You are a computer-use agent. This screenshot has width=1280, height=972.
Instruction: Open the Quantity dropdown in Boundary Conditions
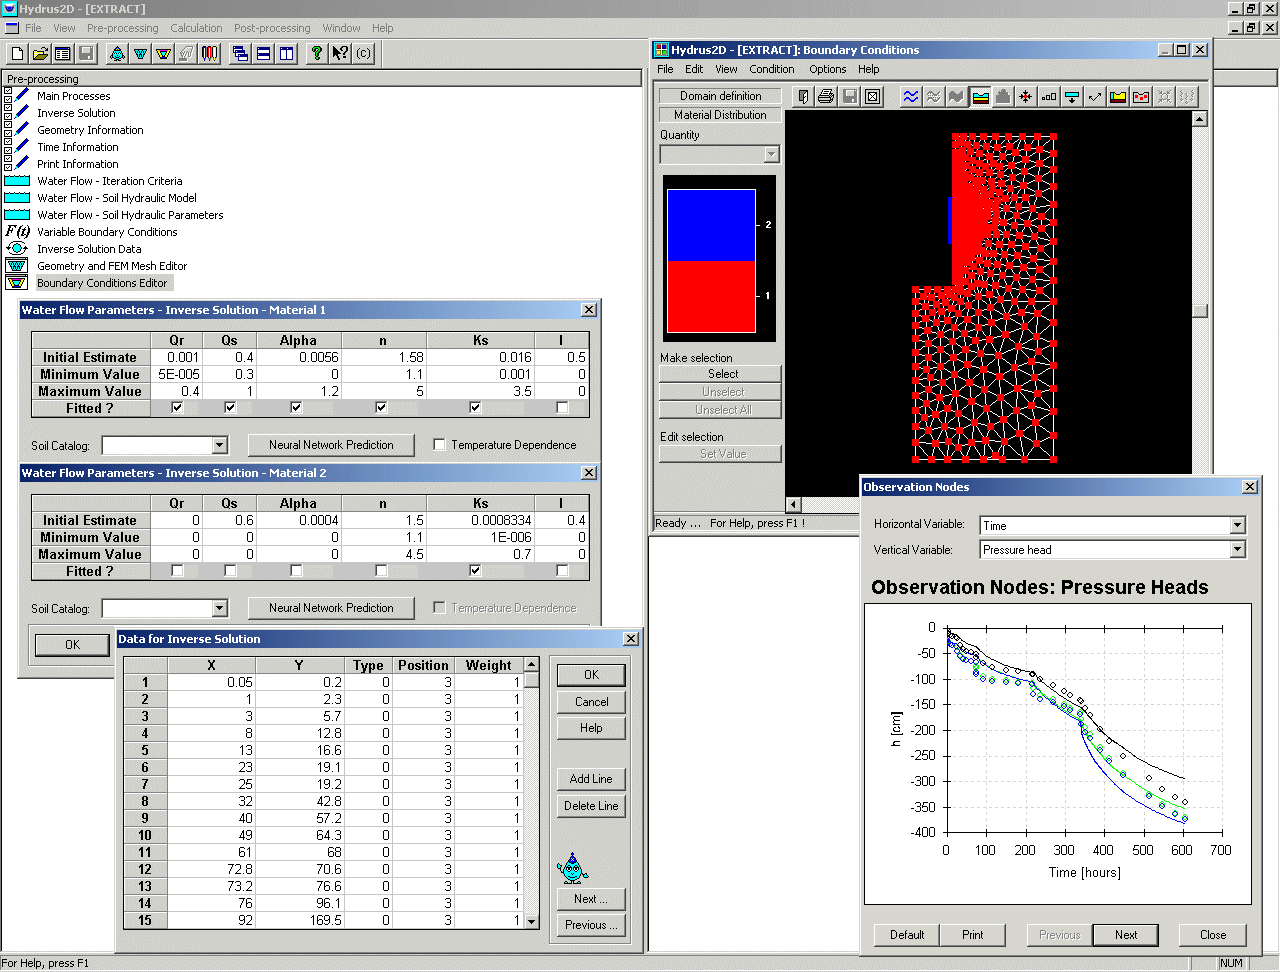pyautogui.click(x=771, y=155)
